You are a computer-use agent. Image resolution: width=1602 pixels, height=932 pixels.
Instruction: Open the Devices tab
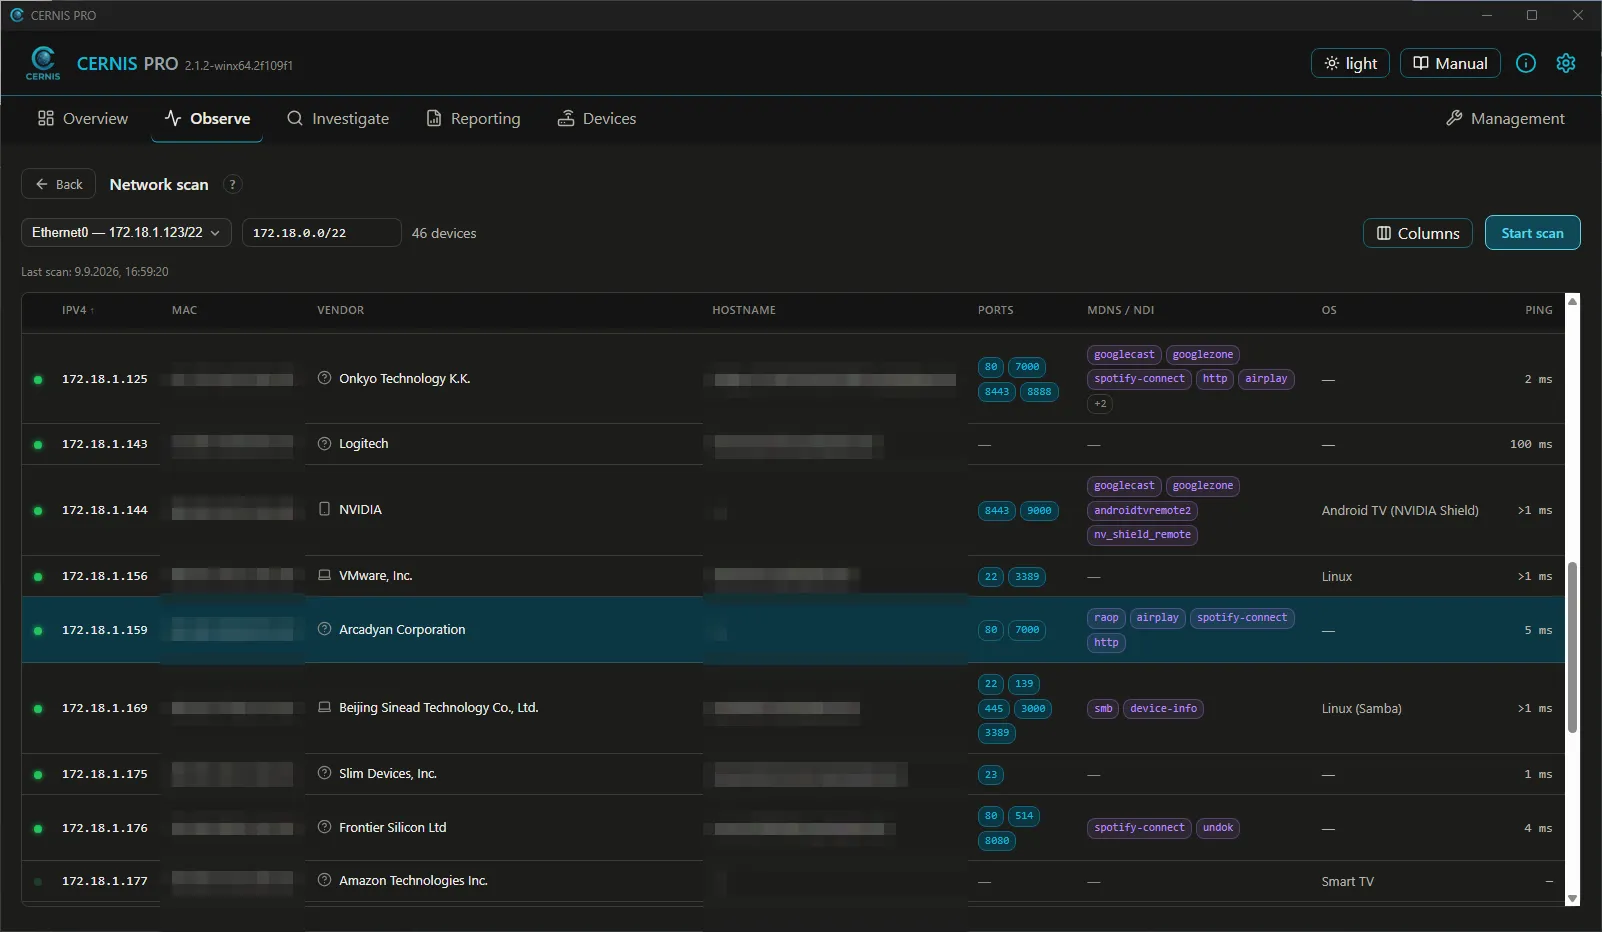(596, 118)
